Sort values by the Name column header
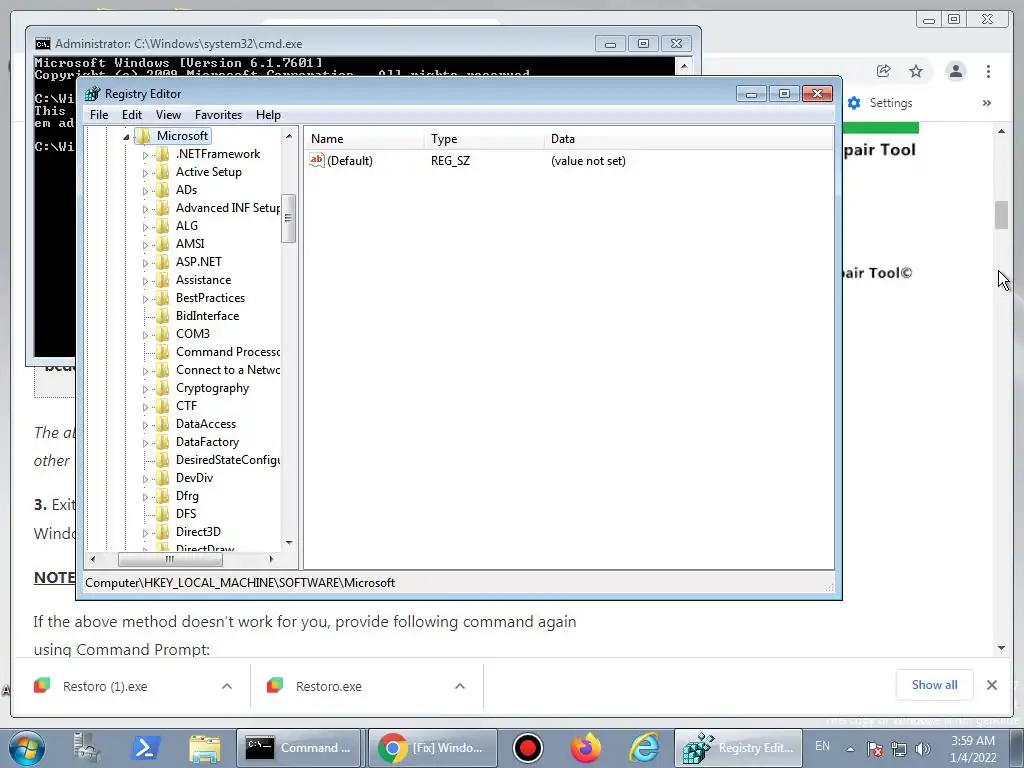 tap(364, 138)
